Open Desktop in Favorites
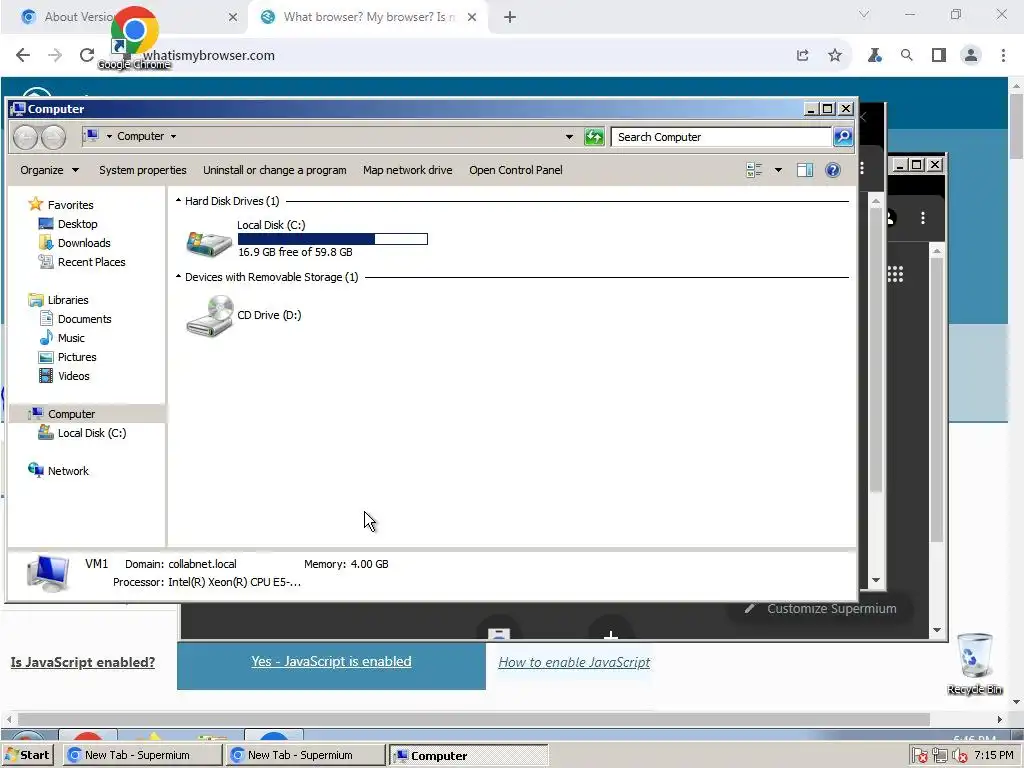 [77, 224]
